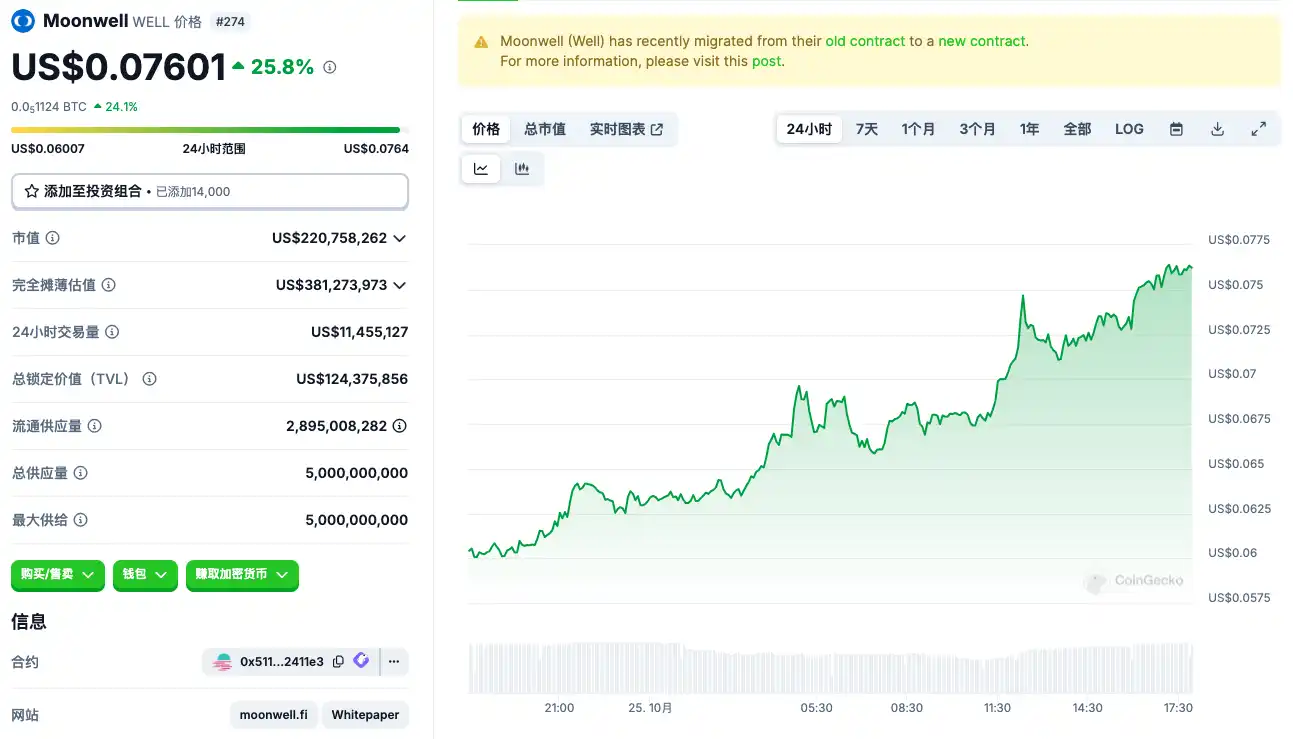Open the 钱包 dropdown menu
Screen dimensions: 1293x739
point(145,575)
